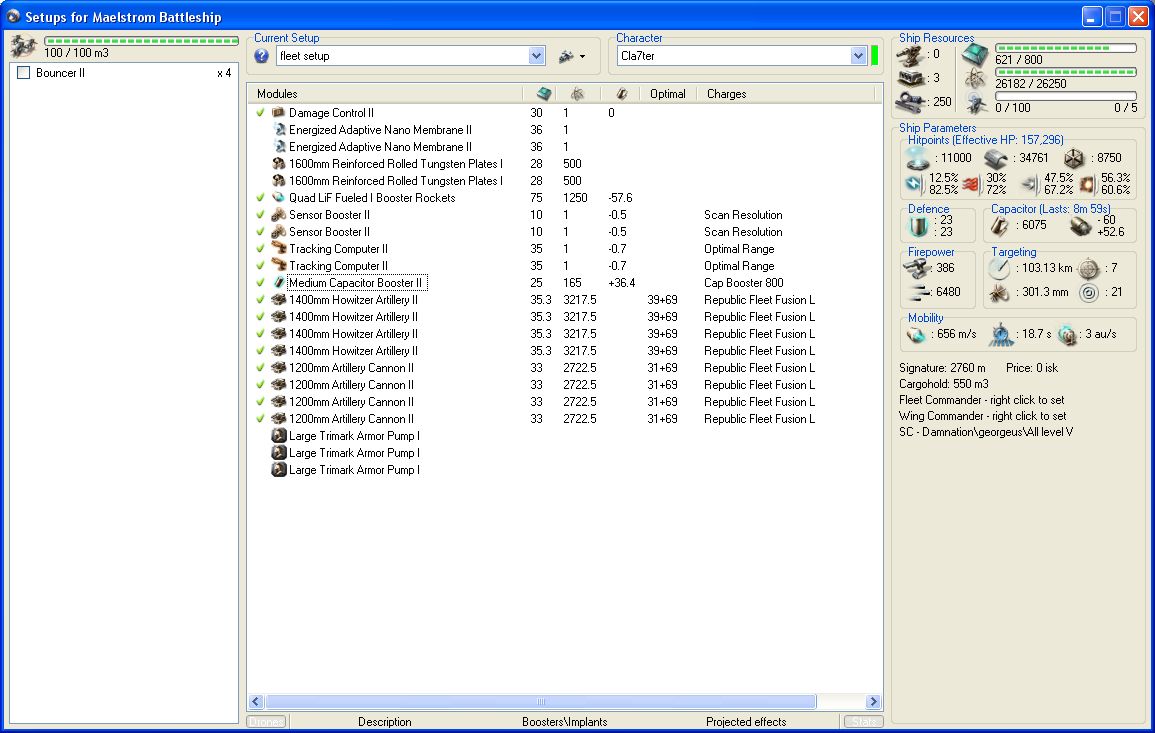Click the armor hitpoints icon showing 34761
1155x733 pixels.
coord(996,158)
